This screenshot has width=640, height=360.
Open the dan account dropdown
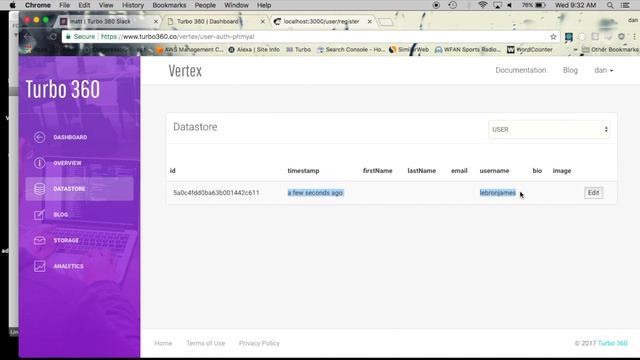(603, 70)
